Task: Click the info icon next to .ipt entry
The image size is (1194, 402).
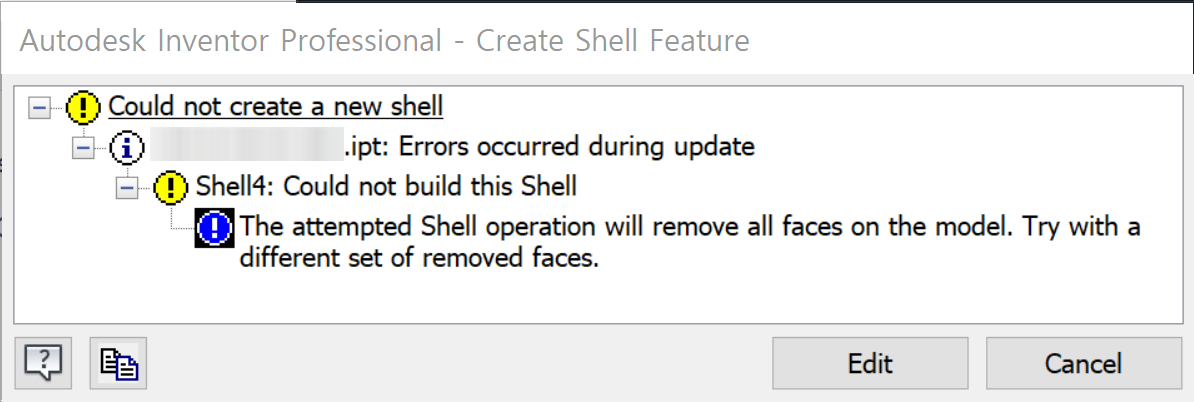Action: click(x=128, y=147)
